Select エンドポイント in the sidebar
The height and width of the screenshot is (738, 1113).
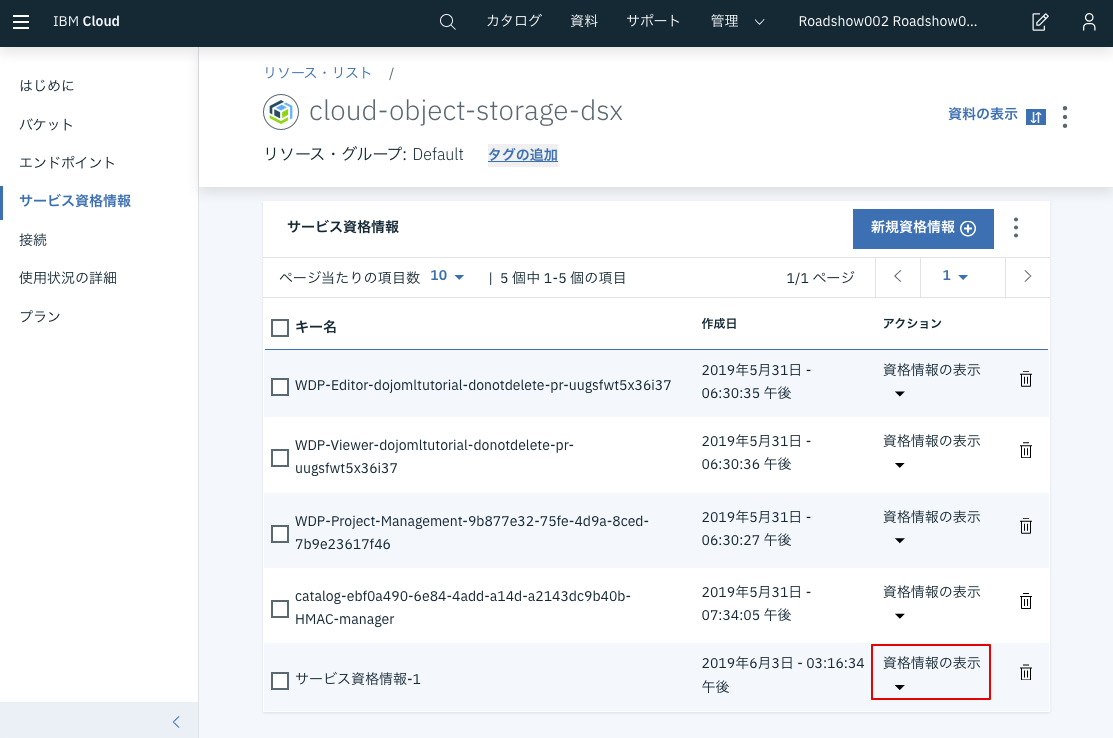tap(67, 163)
